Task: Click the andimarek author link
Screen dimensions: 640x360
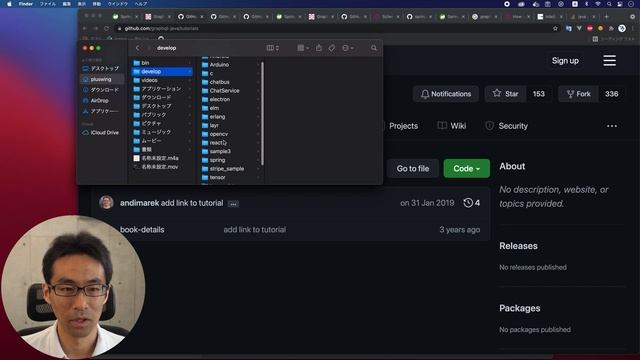Action: 139,203
